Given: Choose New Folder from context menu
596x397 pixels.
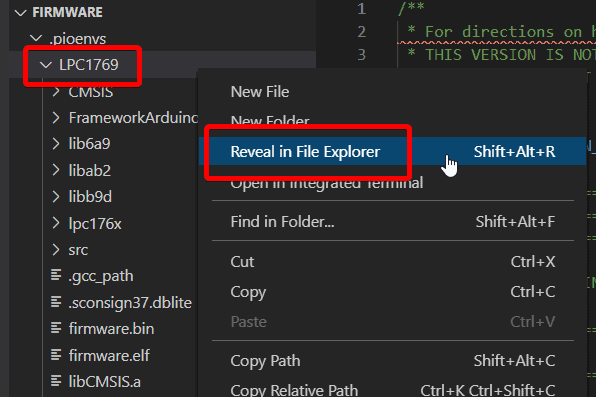Looking at the screenshot, I should pyautogui.click(x=392, y=120).
